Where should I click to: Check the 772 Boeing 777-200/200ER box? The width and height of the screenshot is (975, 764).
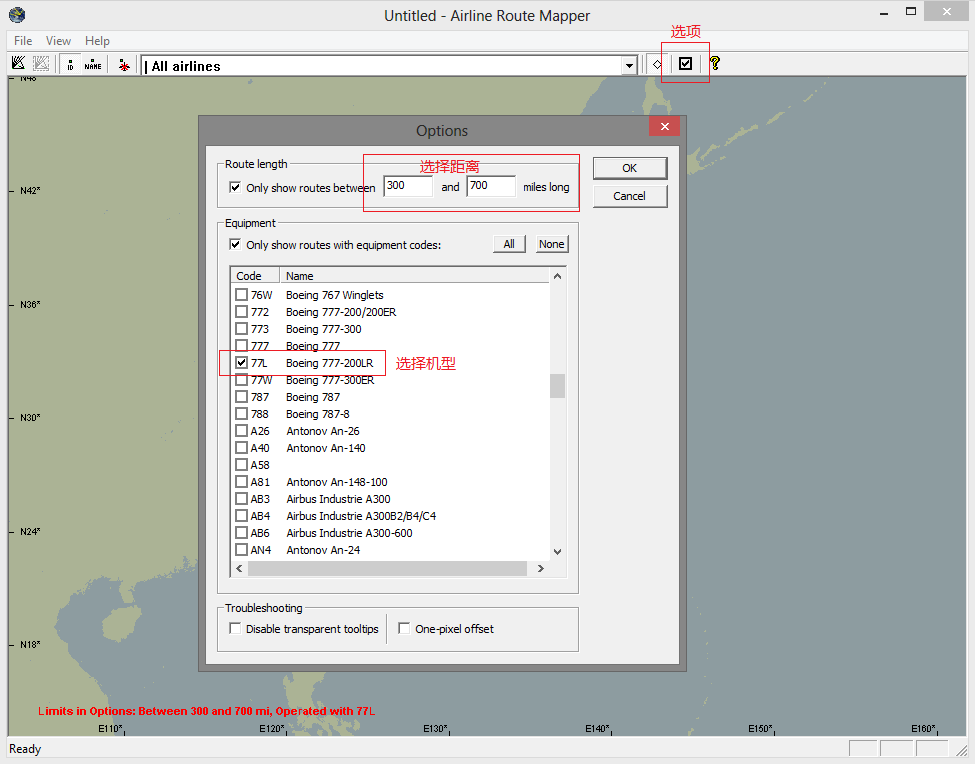[x=241, y=311]
